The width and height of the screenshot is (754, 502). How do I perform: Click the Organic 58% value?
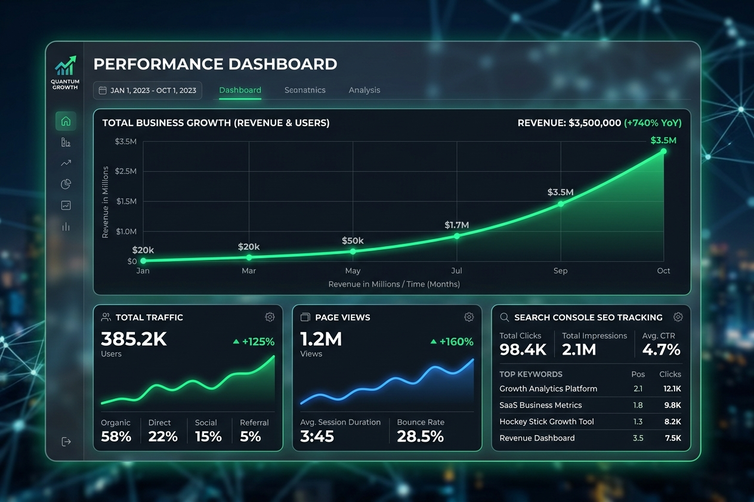(x=116, y=437)
